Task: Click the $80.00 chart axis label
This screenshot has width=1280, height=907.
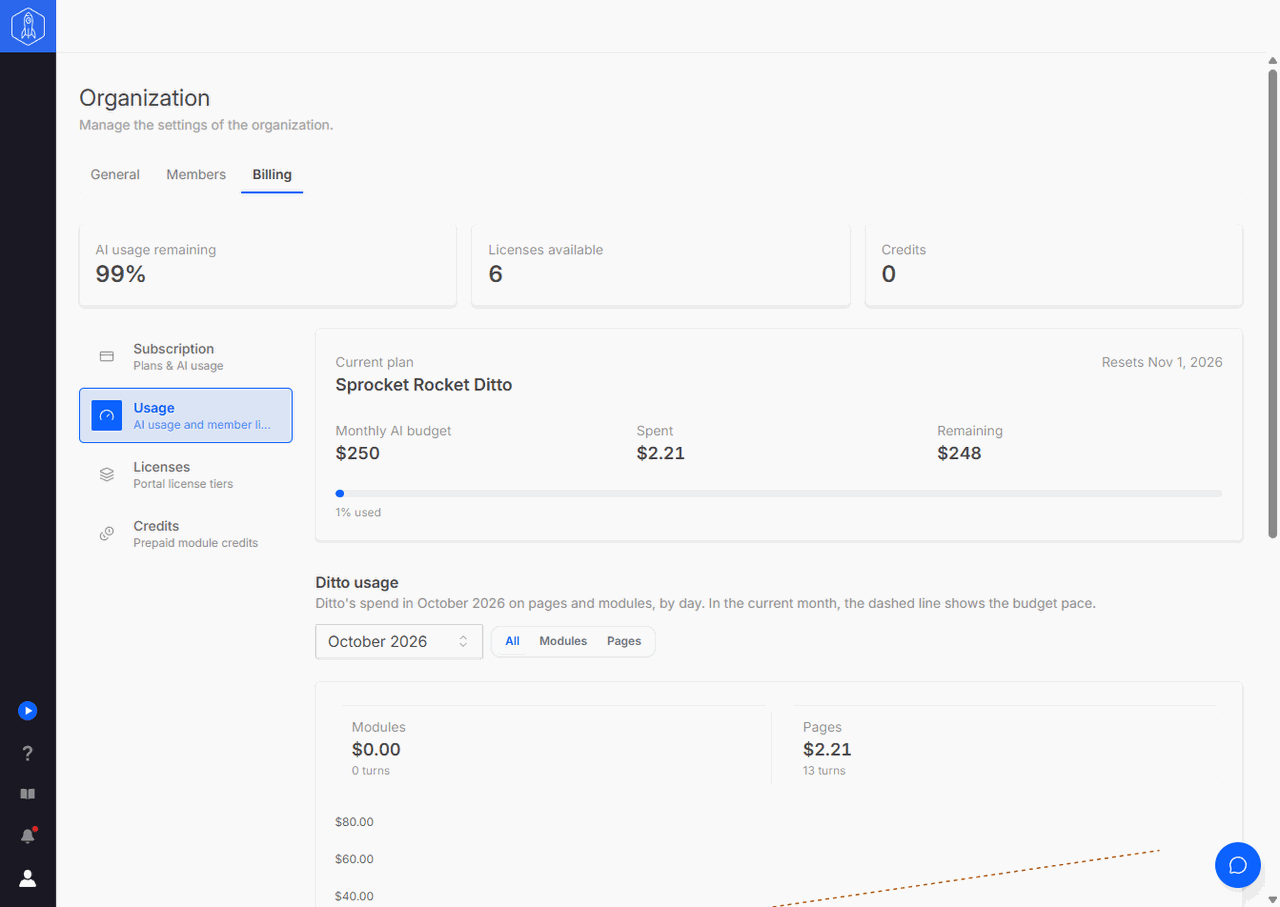Action: point(354,822)
